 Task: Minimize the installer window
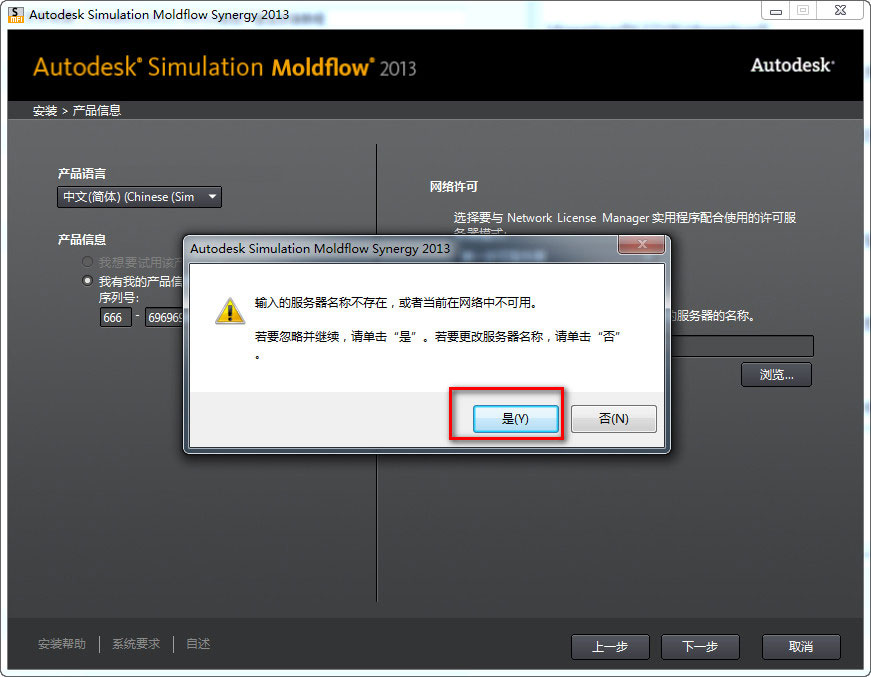point(776,11)
